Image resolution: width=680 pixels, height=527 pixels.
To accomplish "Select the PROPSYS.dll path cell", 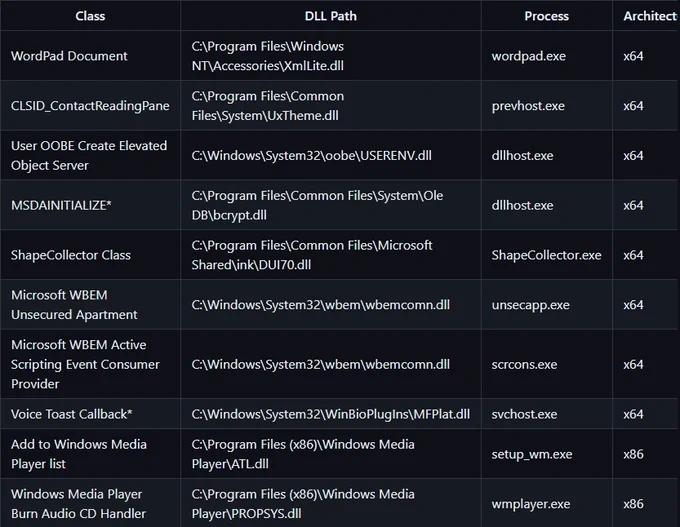I will [x=330, y=503].
